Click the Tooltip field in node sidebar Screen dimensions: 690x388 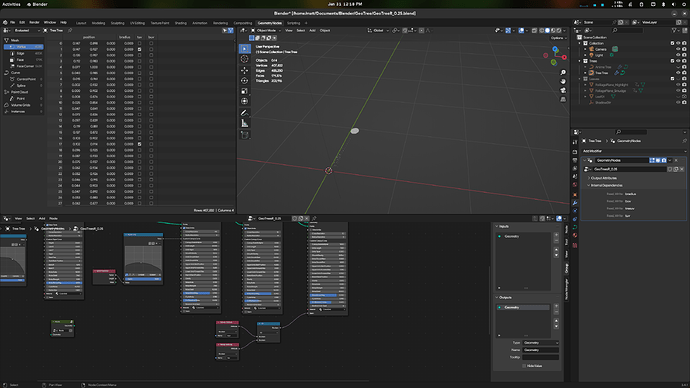point(540,357)
